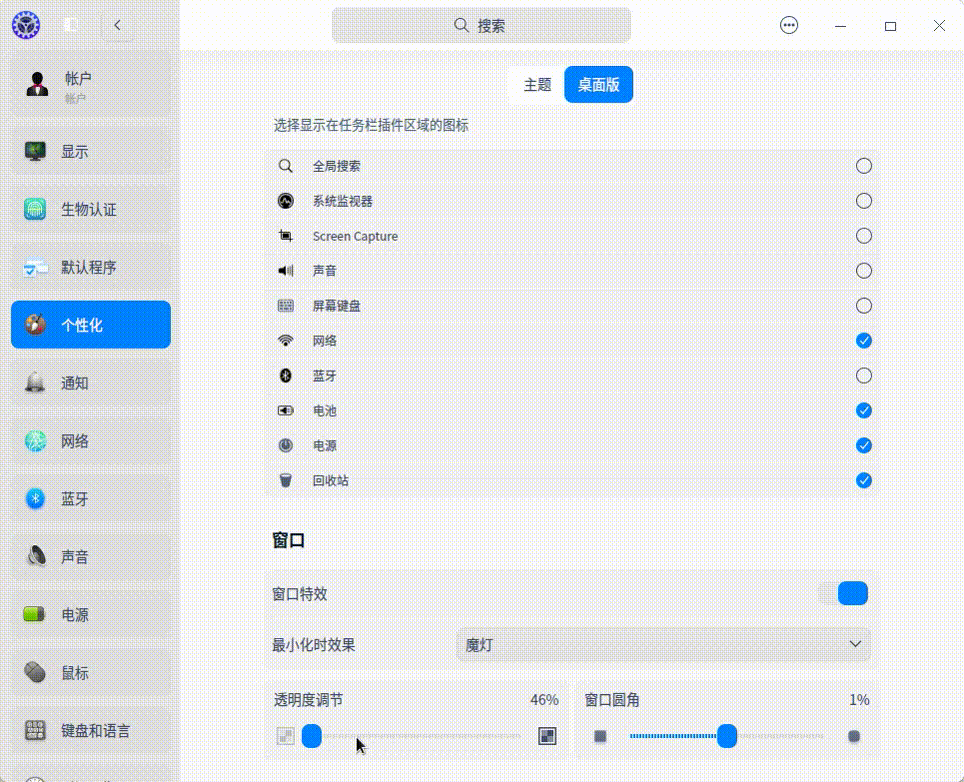Open the three-dot options menu
Screen dimensions: 964x782
coord(789,25)
